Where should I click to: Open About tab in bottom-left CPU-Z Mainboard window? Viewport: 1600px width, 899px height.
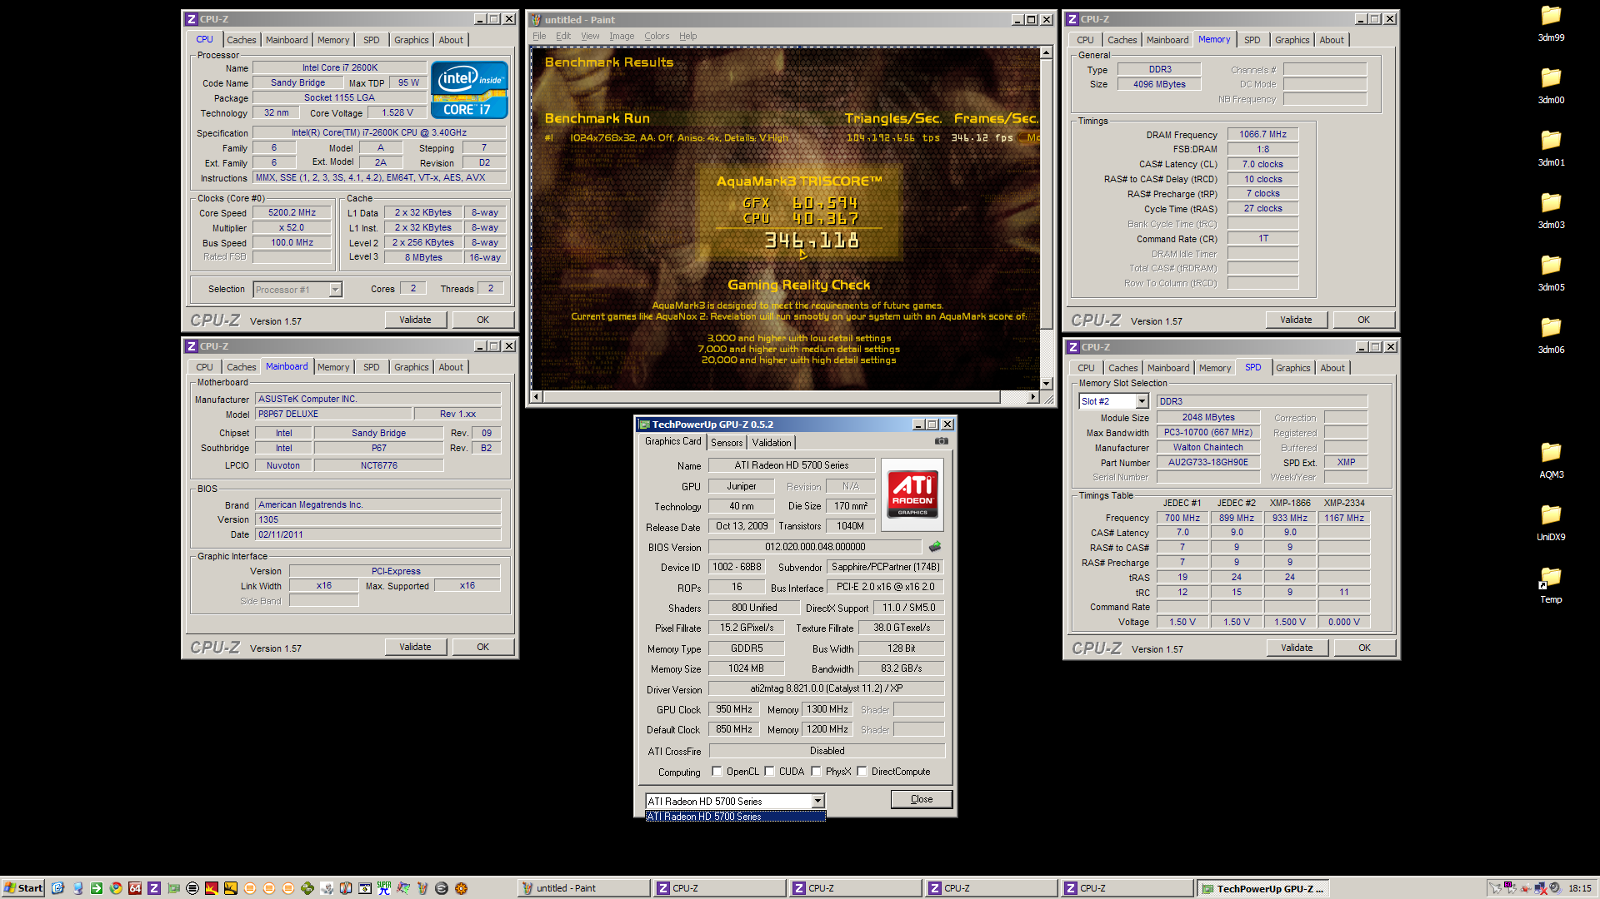tap(451, 367)
